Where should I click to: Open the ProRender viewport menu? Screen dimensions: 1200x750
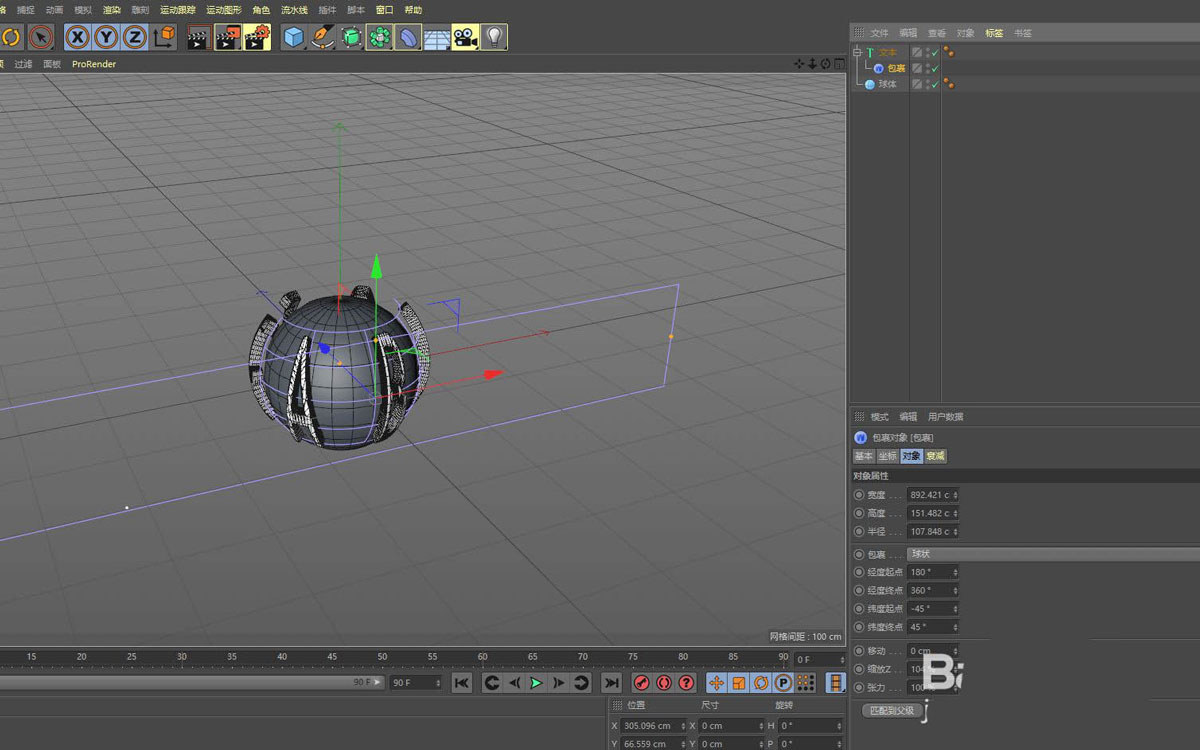94,64
